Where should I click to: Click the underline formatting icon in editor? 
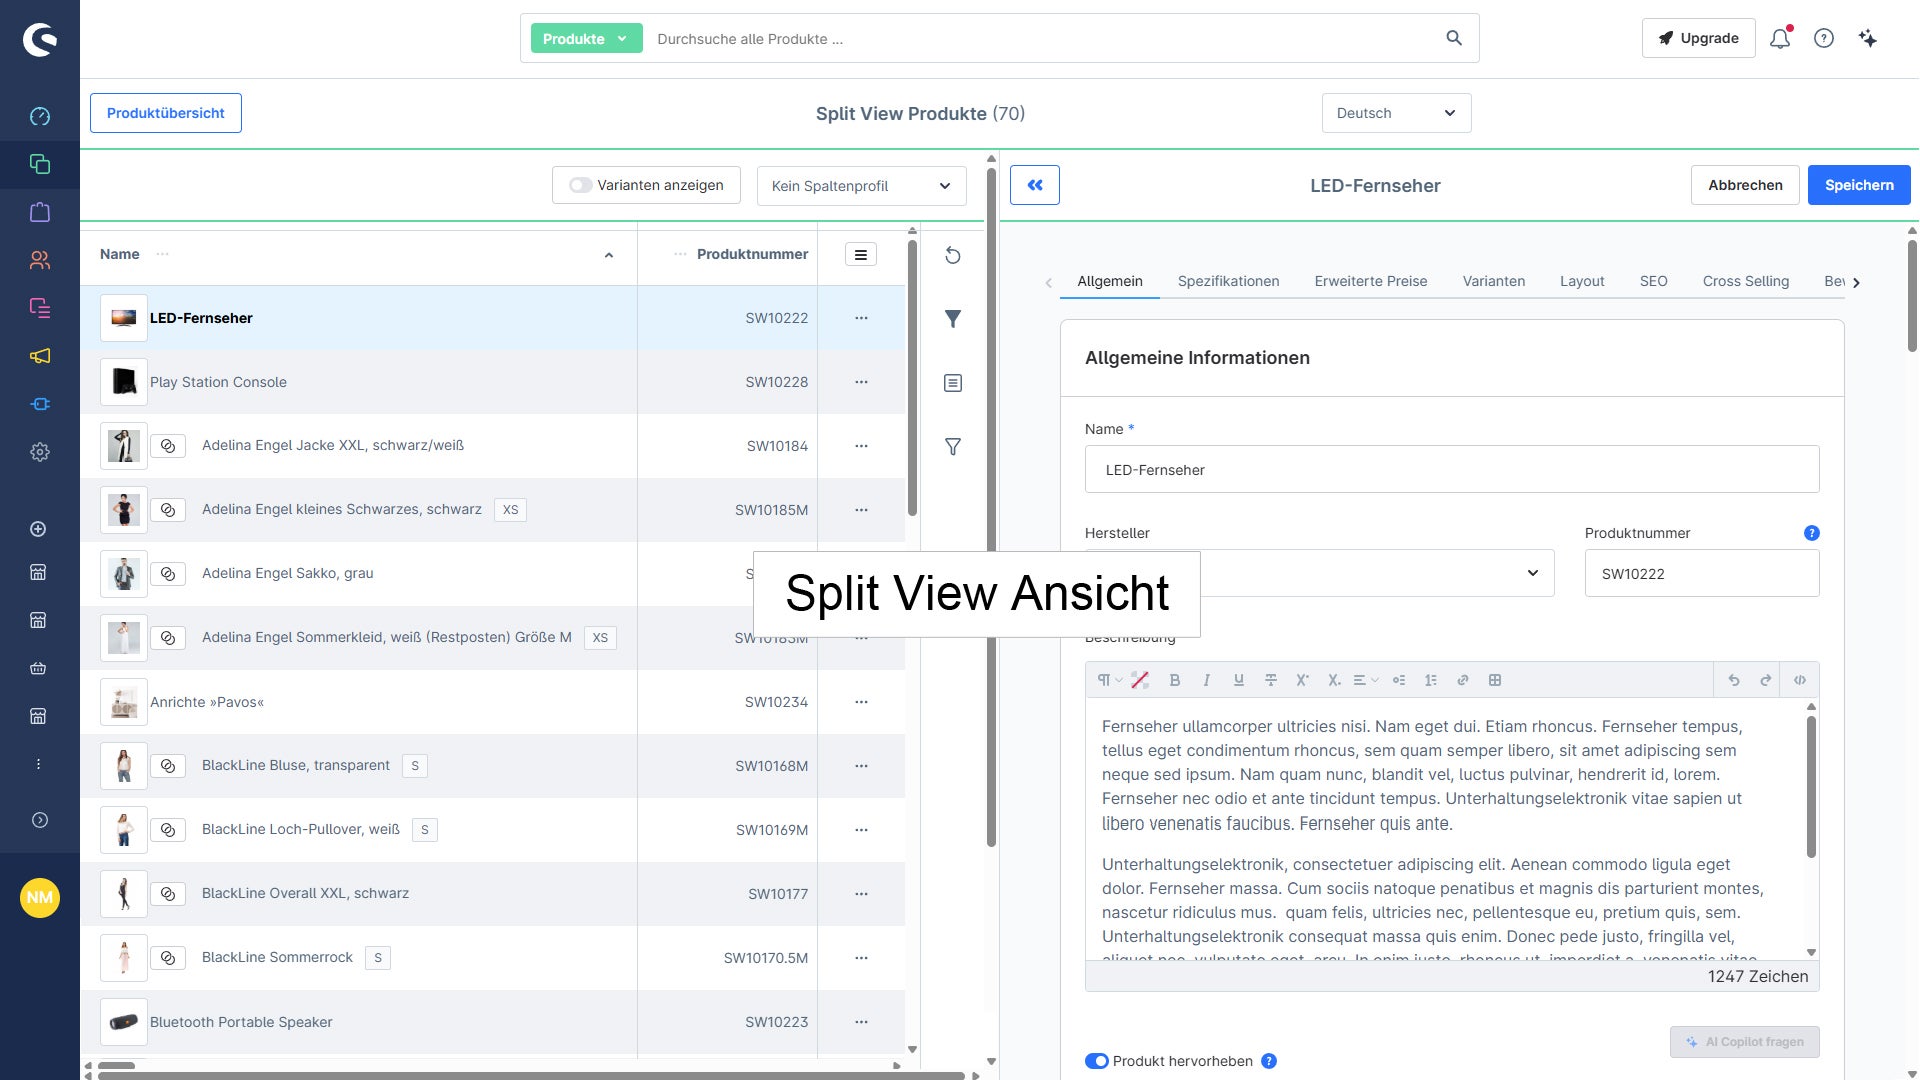coord(1239,680)
